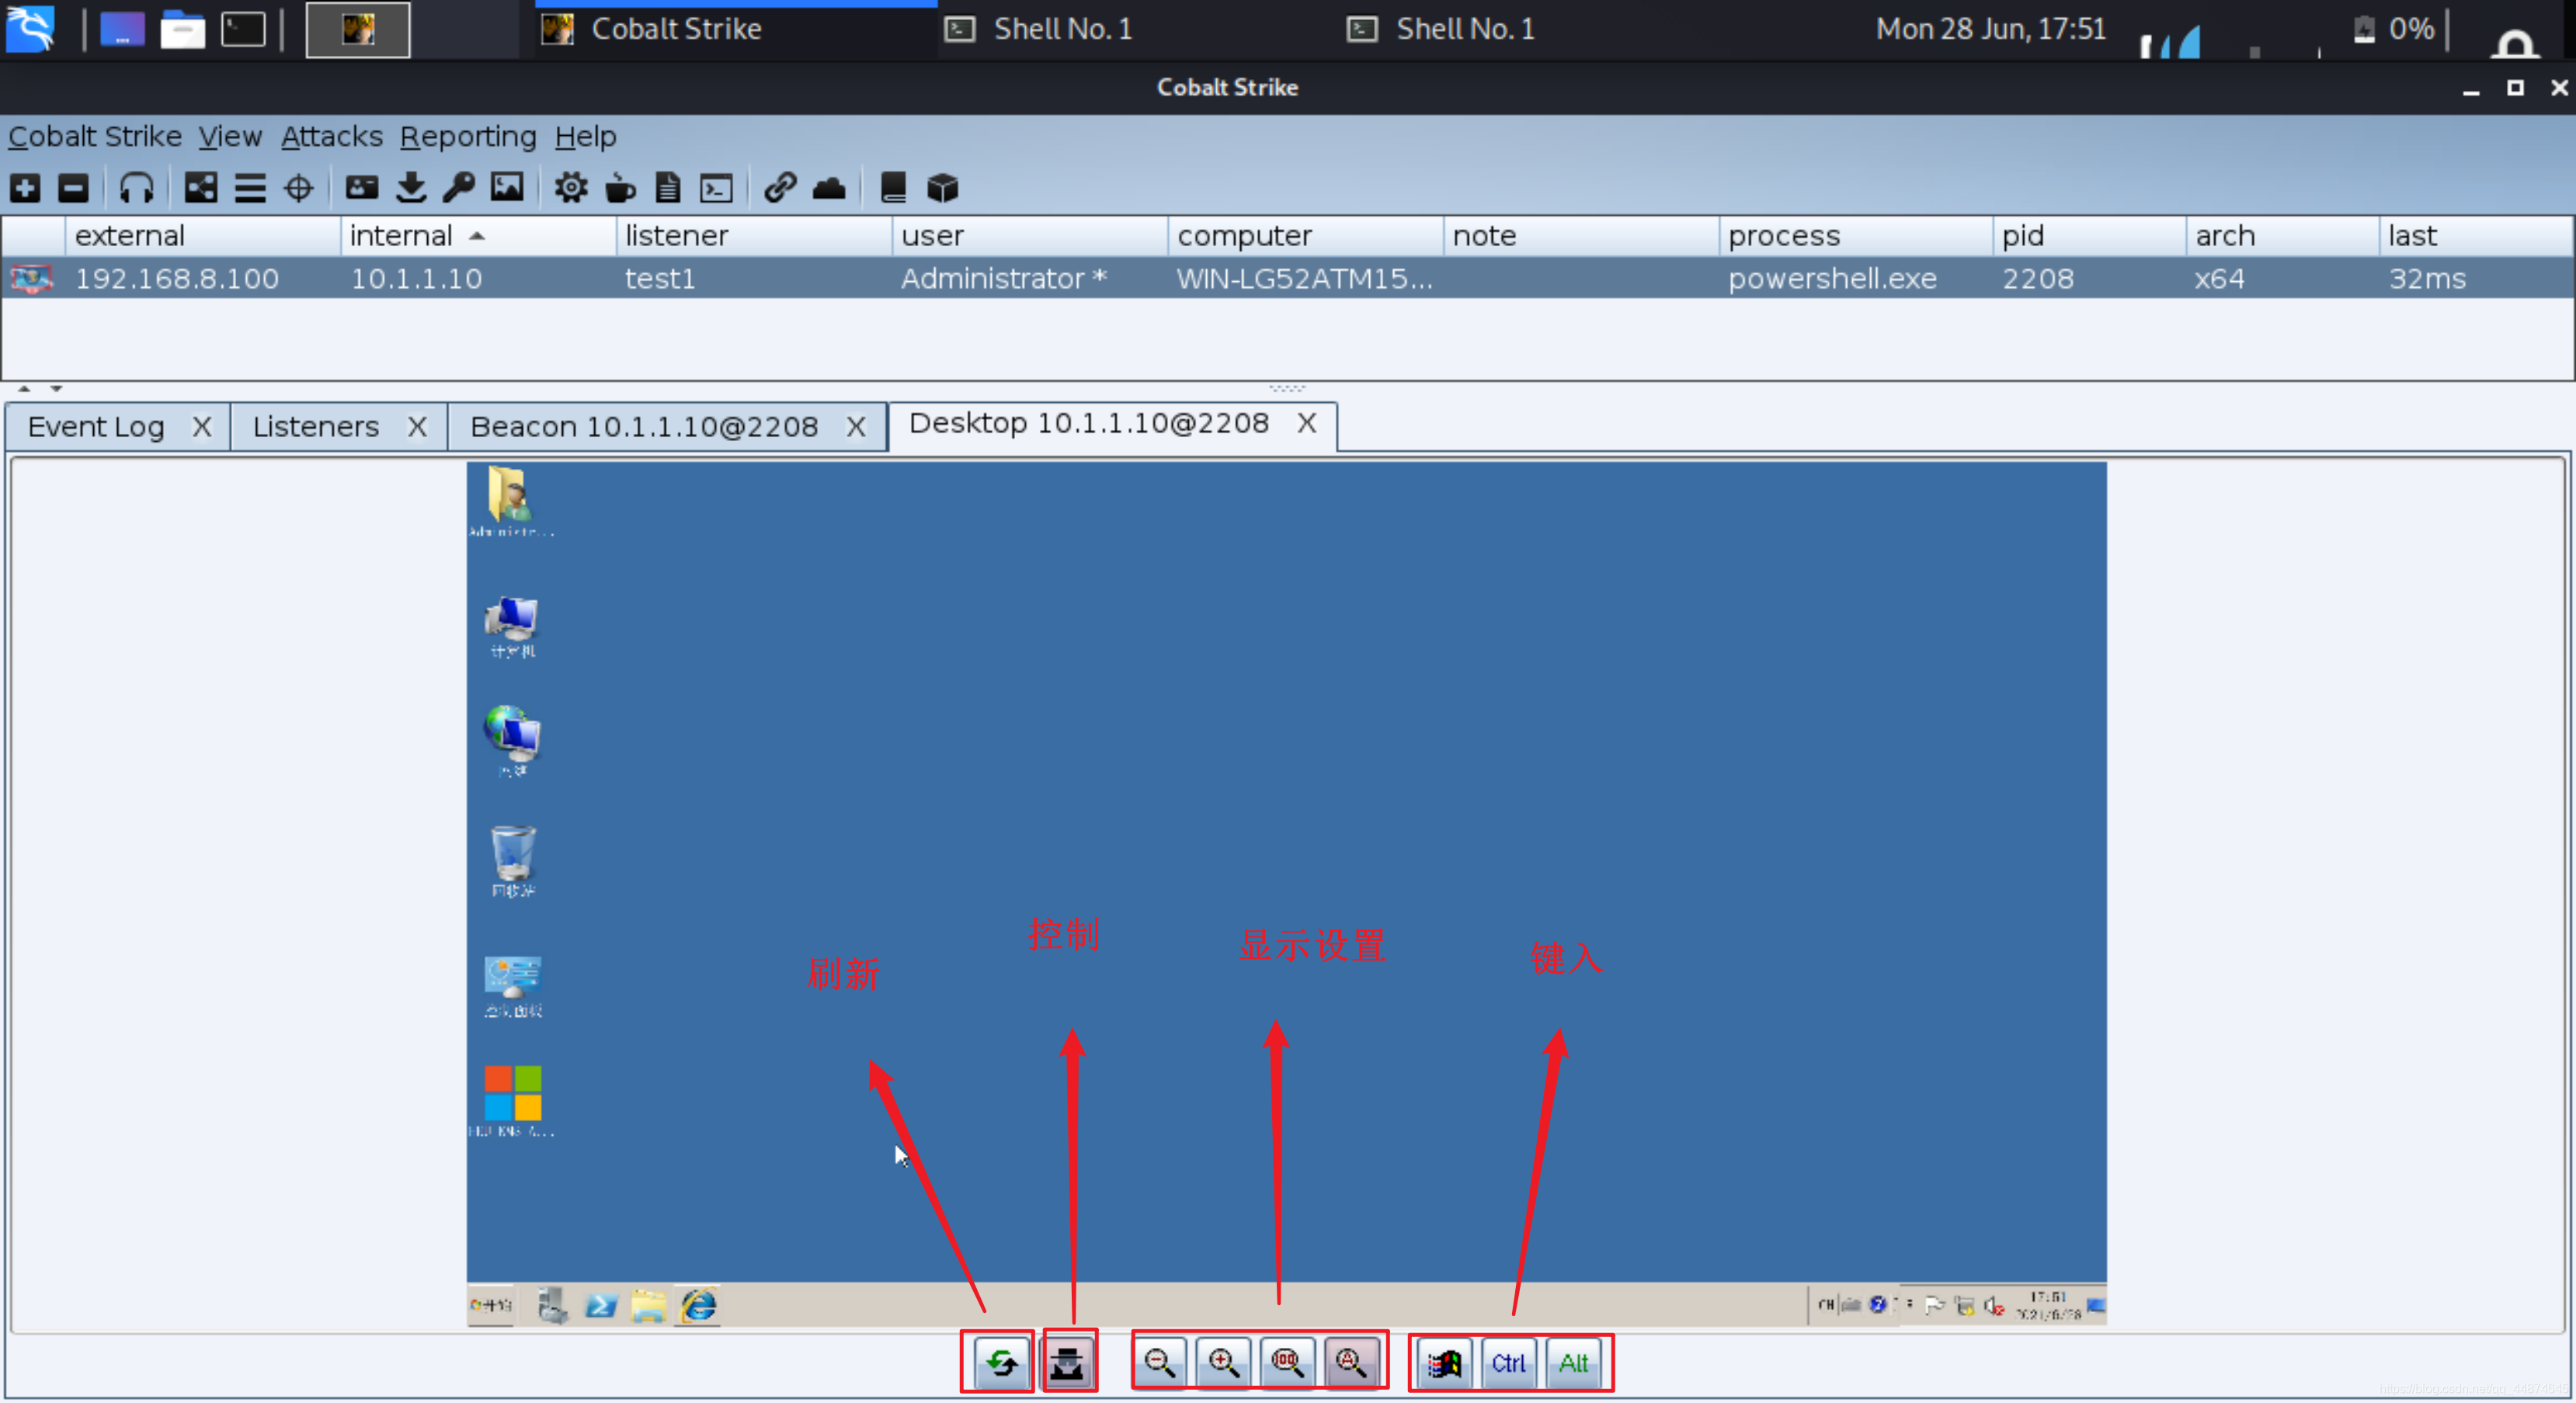This screenshot has width=2576, height=1403.
Task: Sort sessions by the internal column header
Action: 401,236
